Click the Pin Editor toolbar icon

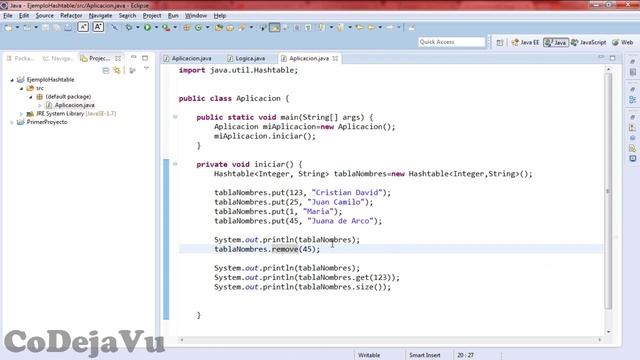[x=411, y=27]
